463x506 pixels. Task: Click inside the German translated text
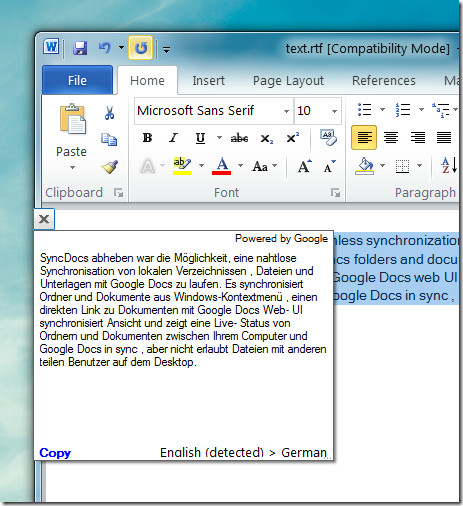pyautogui.click(x=183, y=310)
